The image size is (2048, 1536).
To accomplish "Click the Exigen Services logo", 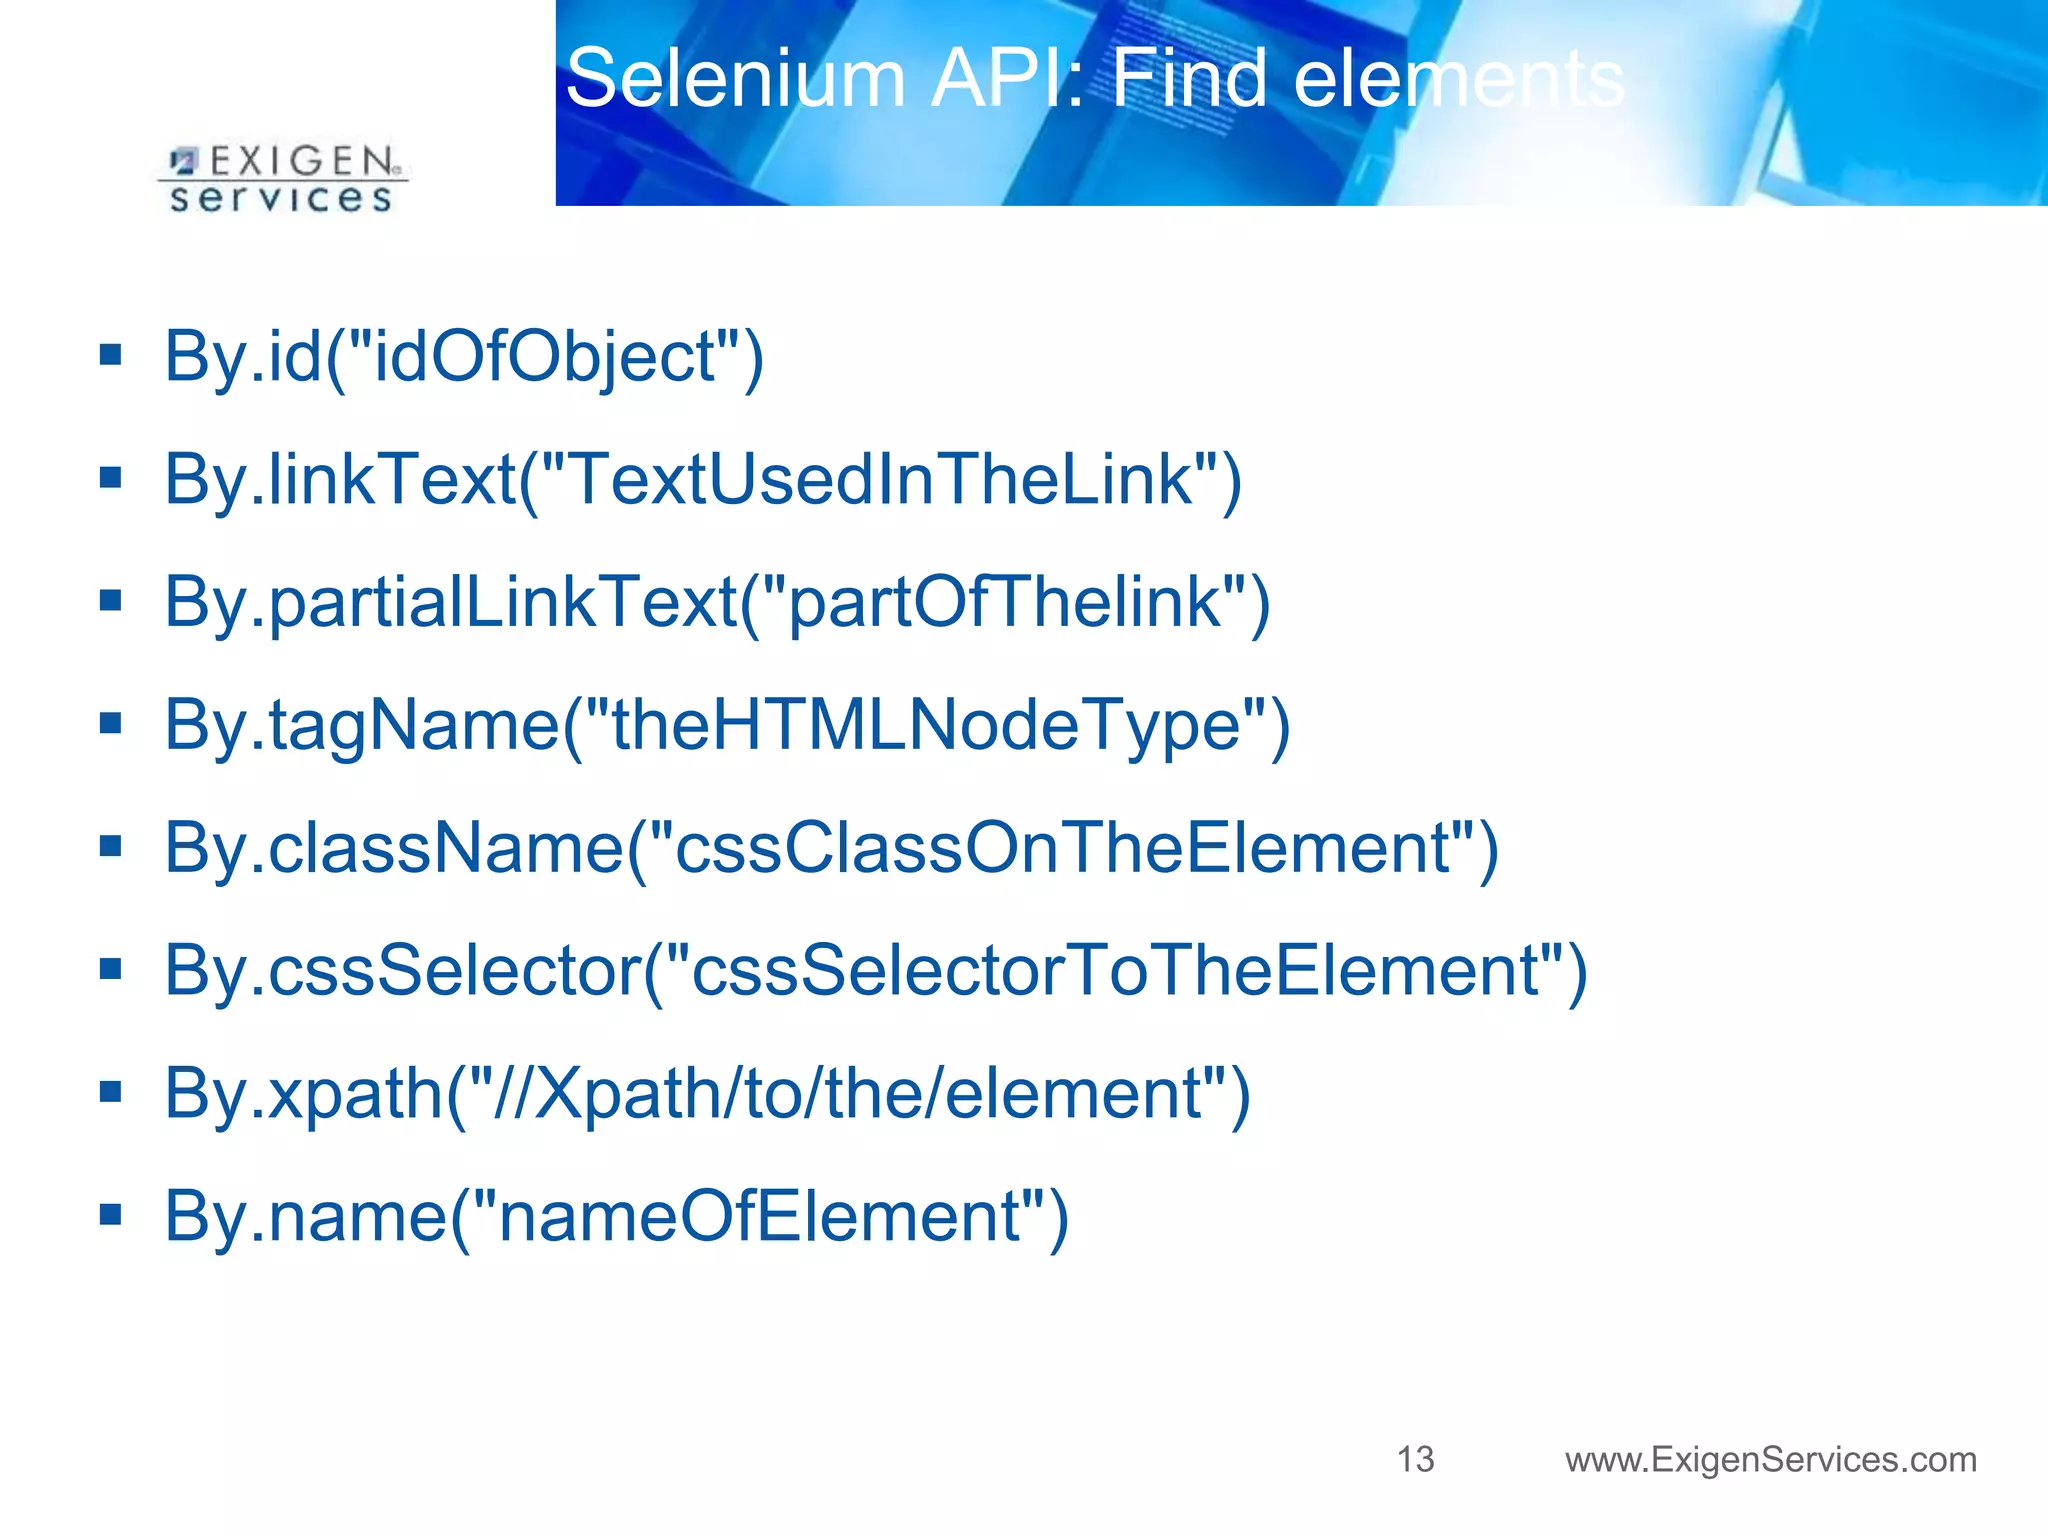I will click(x=283, y=179).
